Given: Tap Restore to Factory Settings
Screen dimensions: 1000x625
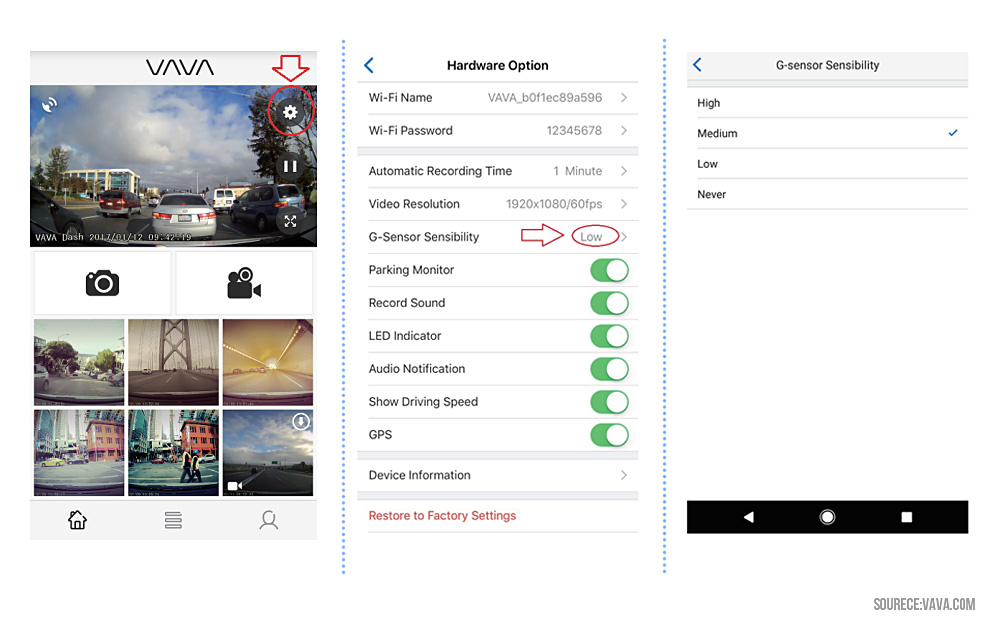Looking at the screenshot, I should click(443, 515).
